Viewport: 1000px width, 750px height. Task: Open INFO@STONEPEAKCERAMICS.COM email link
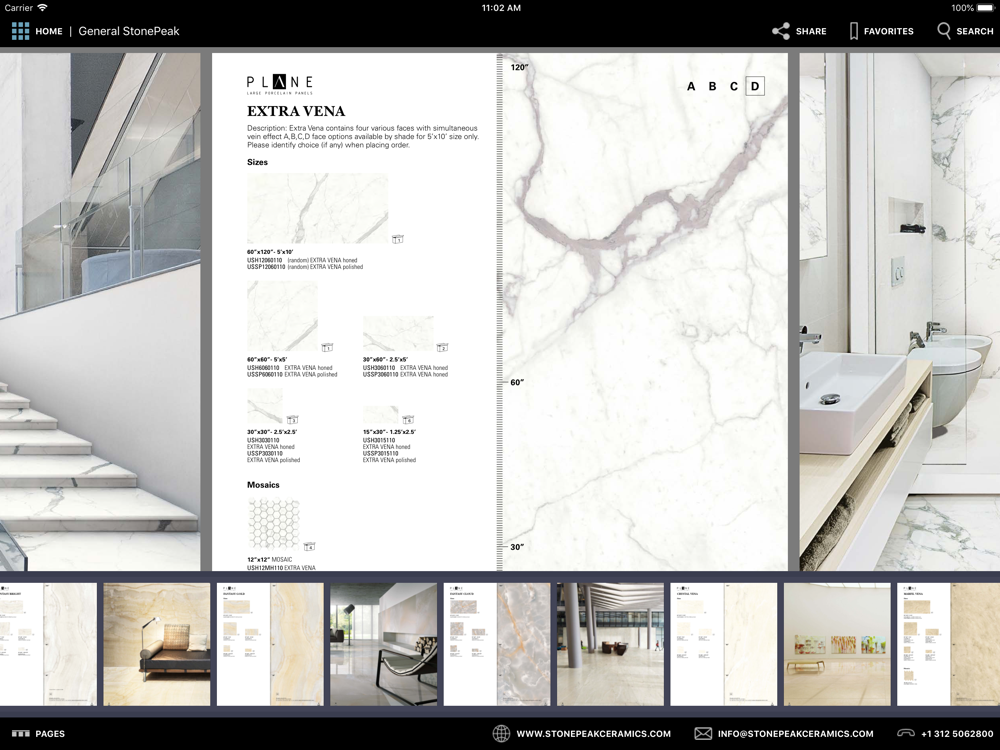point(795,733)
